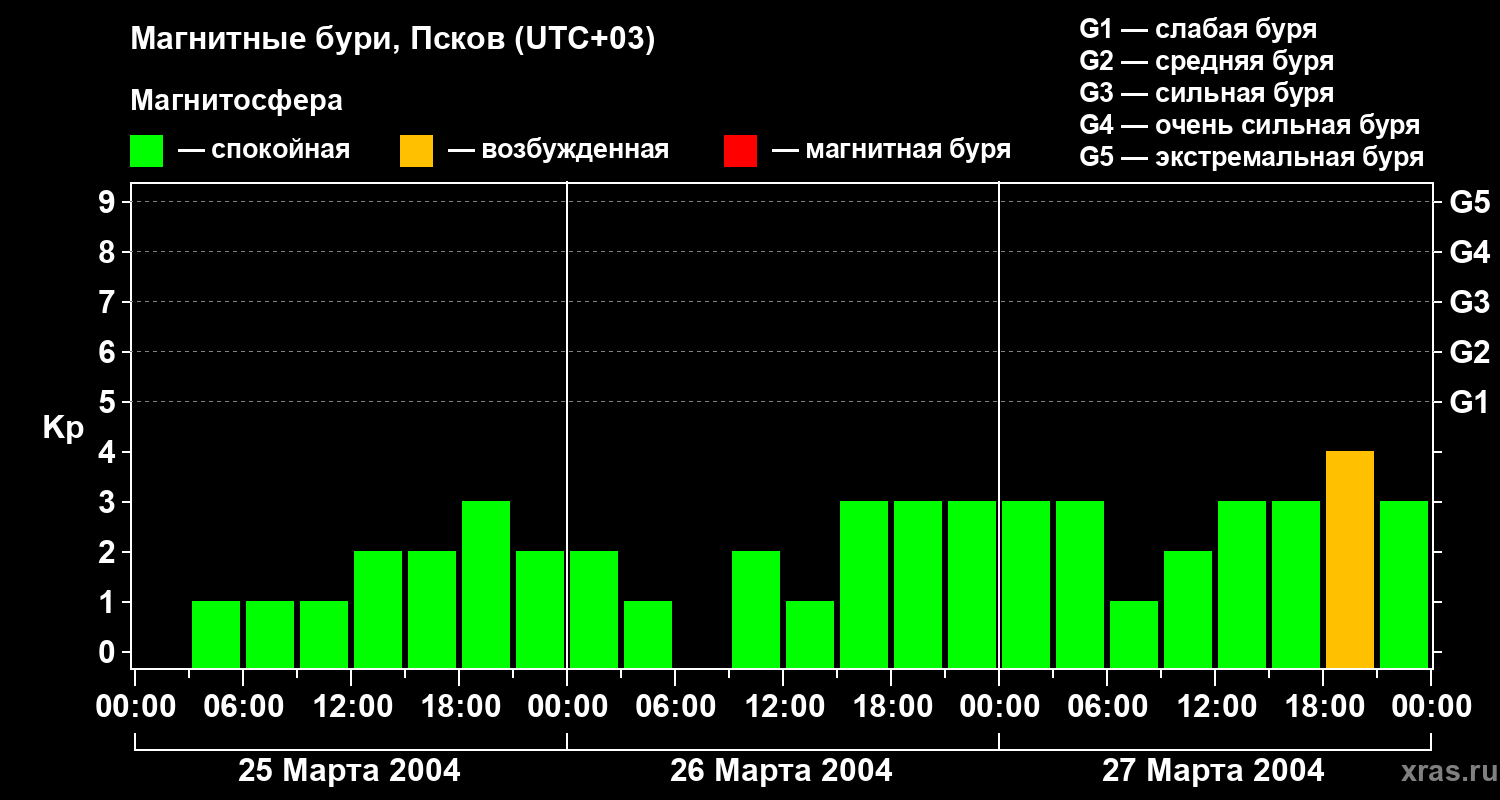Image resolution: width=1500 pixels, height=800 pixels.
Task: Click the G2 label on the right axis
Action: click(1469, 352)
